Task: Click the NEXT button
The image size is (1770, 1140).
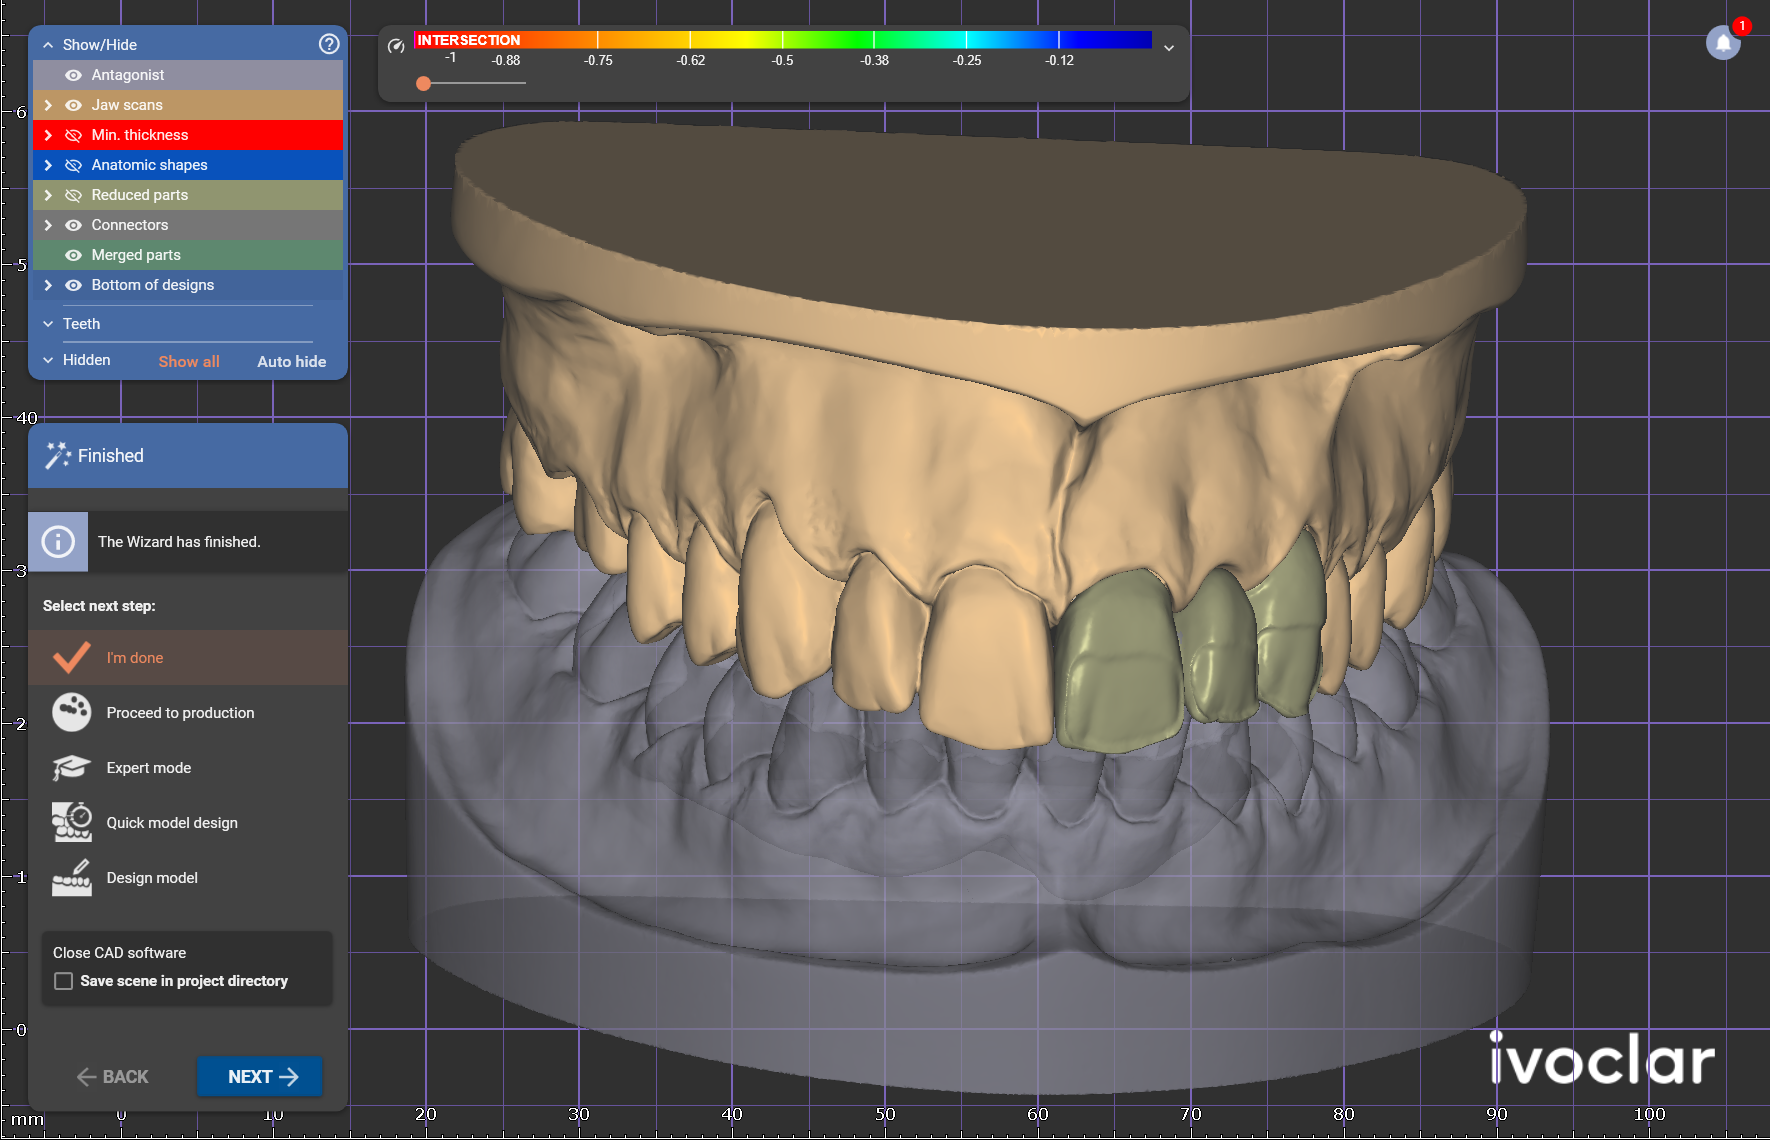Action: (260, 1076)
